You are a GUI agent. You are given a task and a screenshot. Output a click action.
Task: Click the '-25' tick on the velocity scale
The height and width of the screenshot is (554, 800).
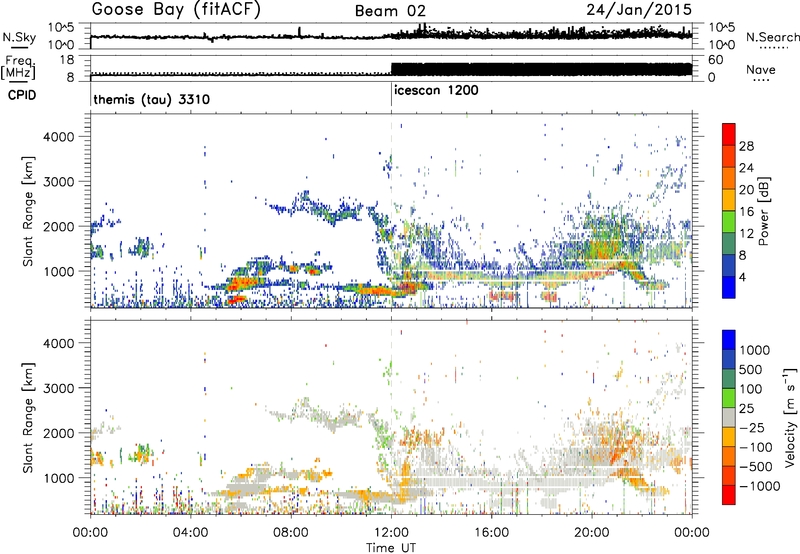(x=752, y=427)
